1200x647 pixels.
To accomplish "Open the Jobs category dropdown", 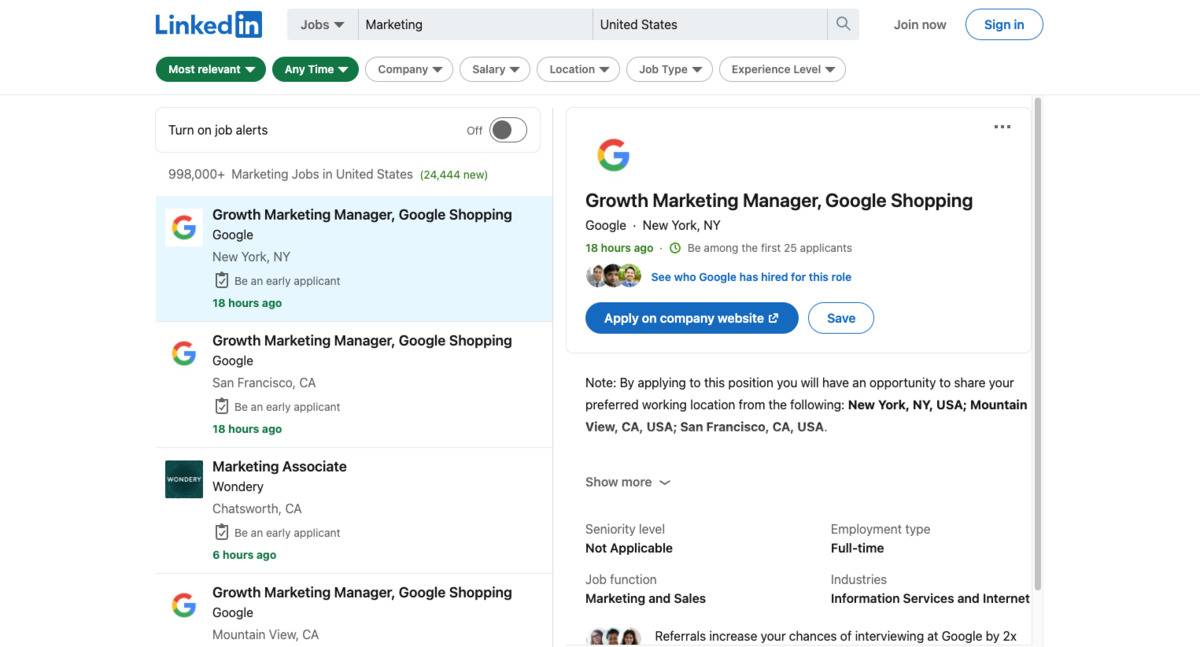I will (x=322, y=24).
